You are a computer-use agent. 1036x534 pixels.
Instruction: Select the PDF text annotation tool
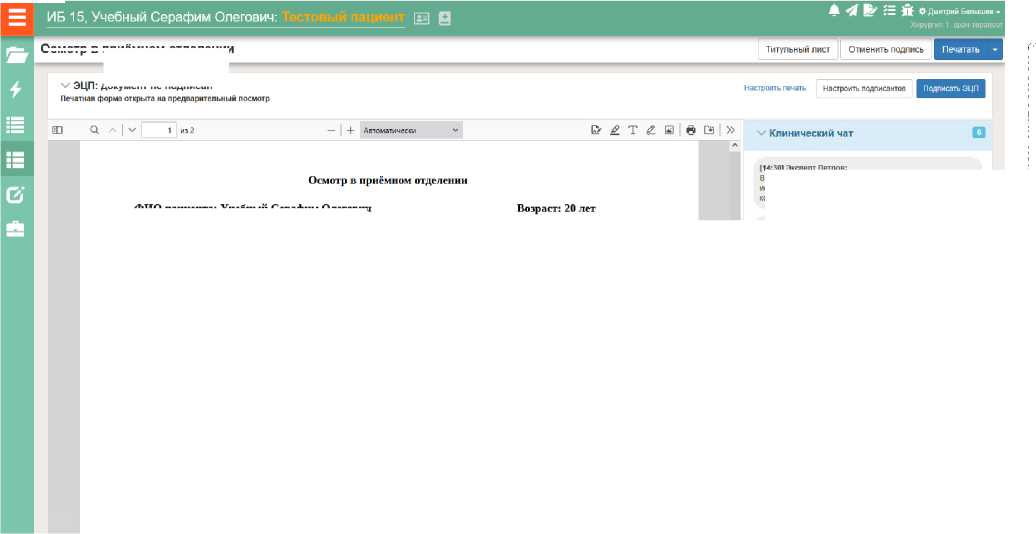[x=632, y=130]
